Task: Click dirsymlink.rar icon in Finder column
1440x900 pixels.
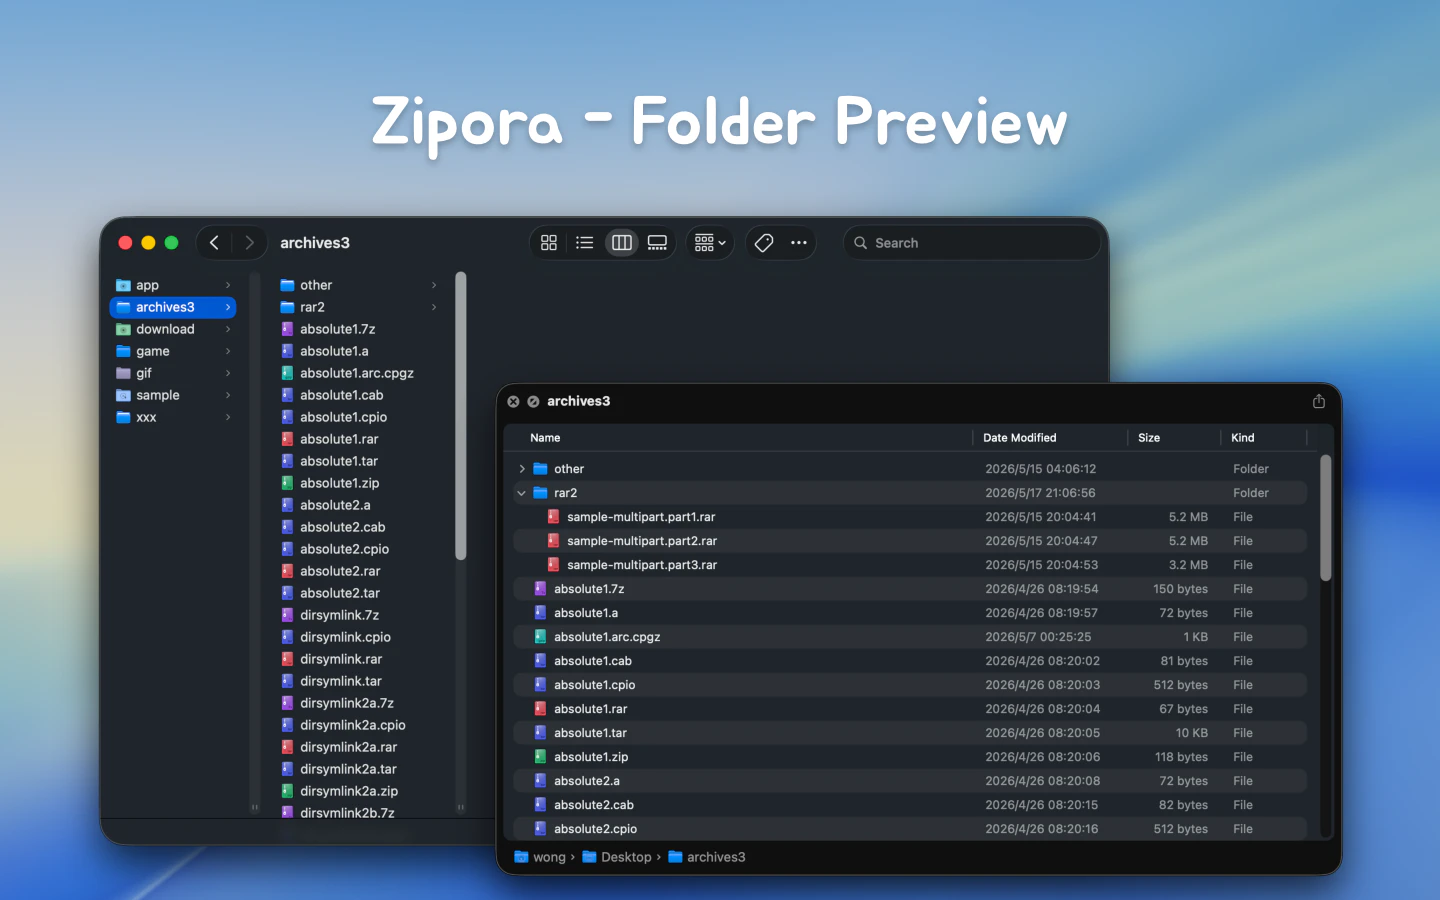Action: 287,659
